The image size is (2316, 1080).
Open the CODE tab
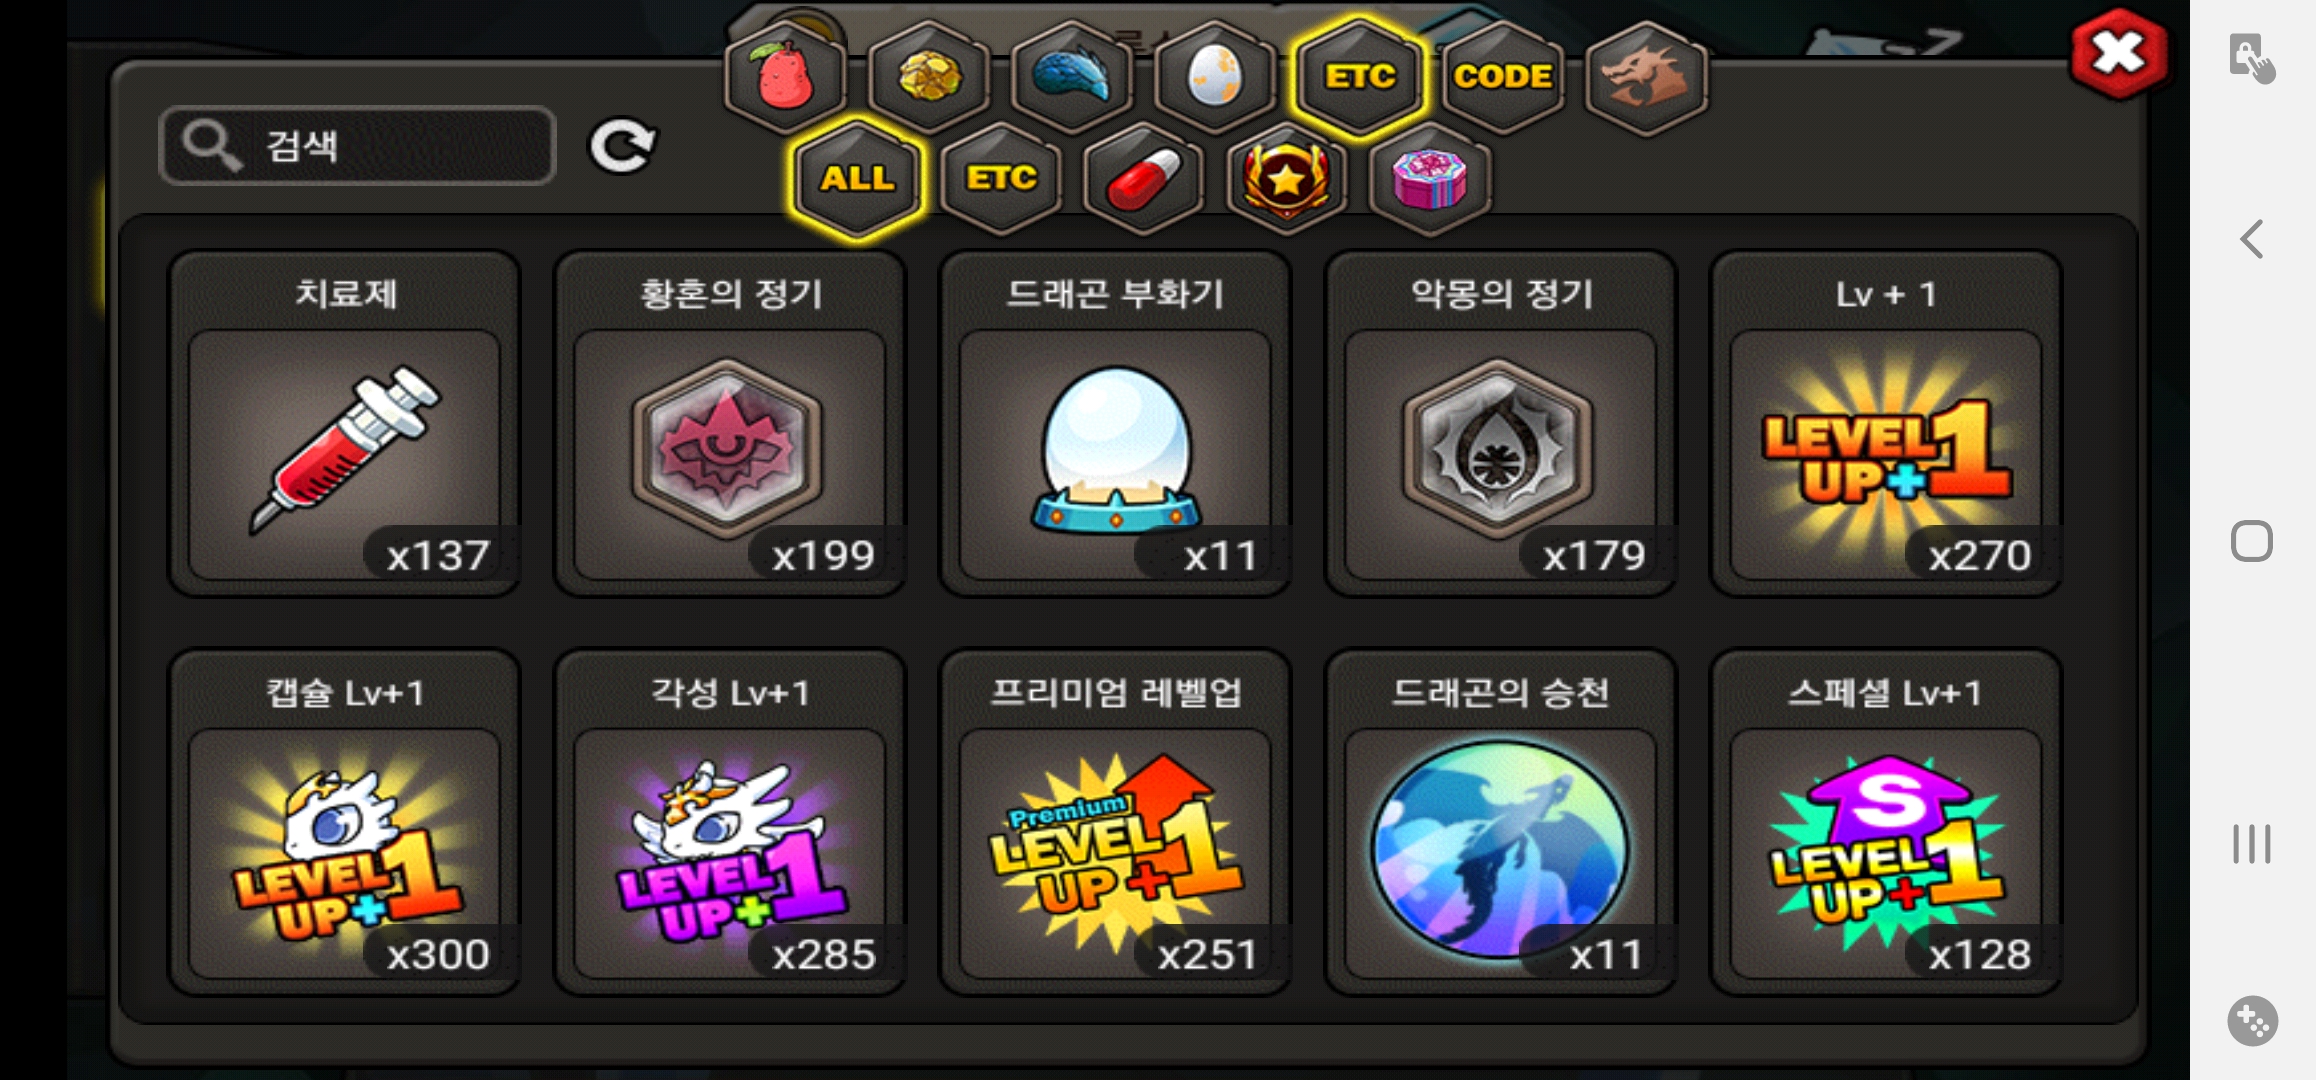click(x=1503, y=77)
